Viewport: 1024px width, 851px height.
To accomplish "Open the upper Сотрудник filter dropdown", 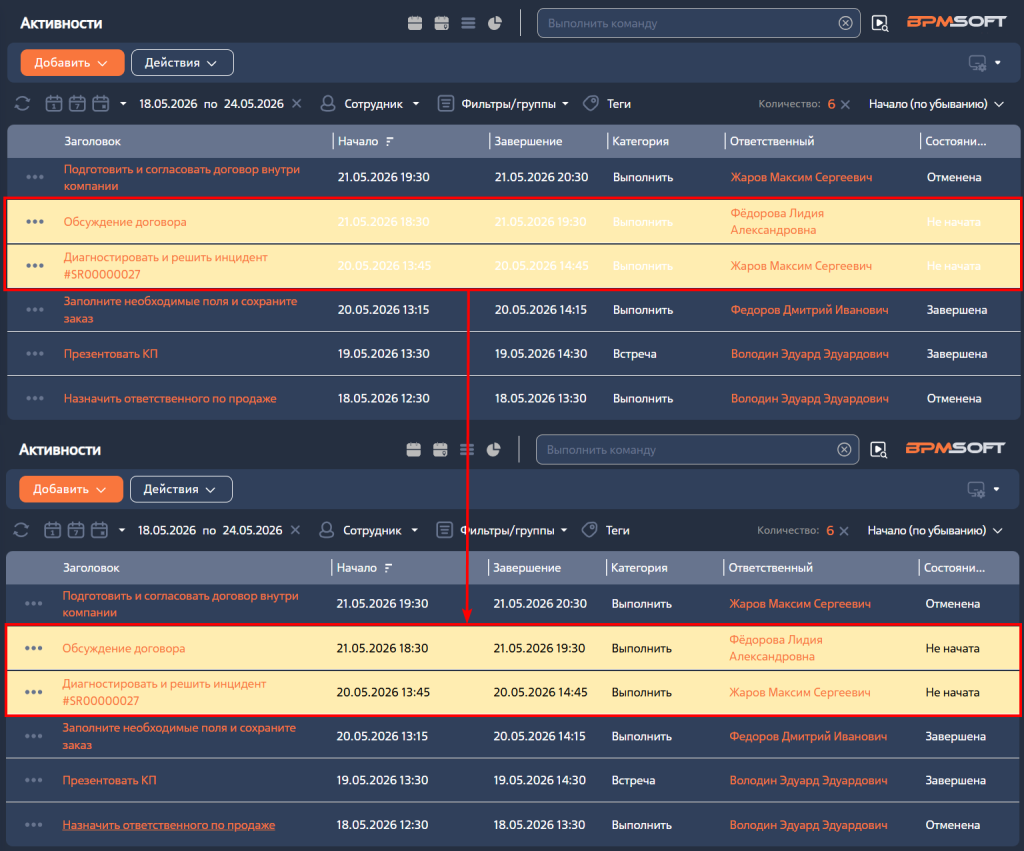I will click(370, 104).
